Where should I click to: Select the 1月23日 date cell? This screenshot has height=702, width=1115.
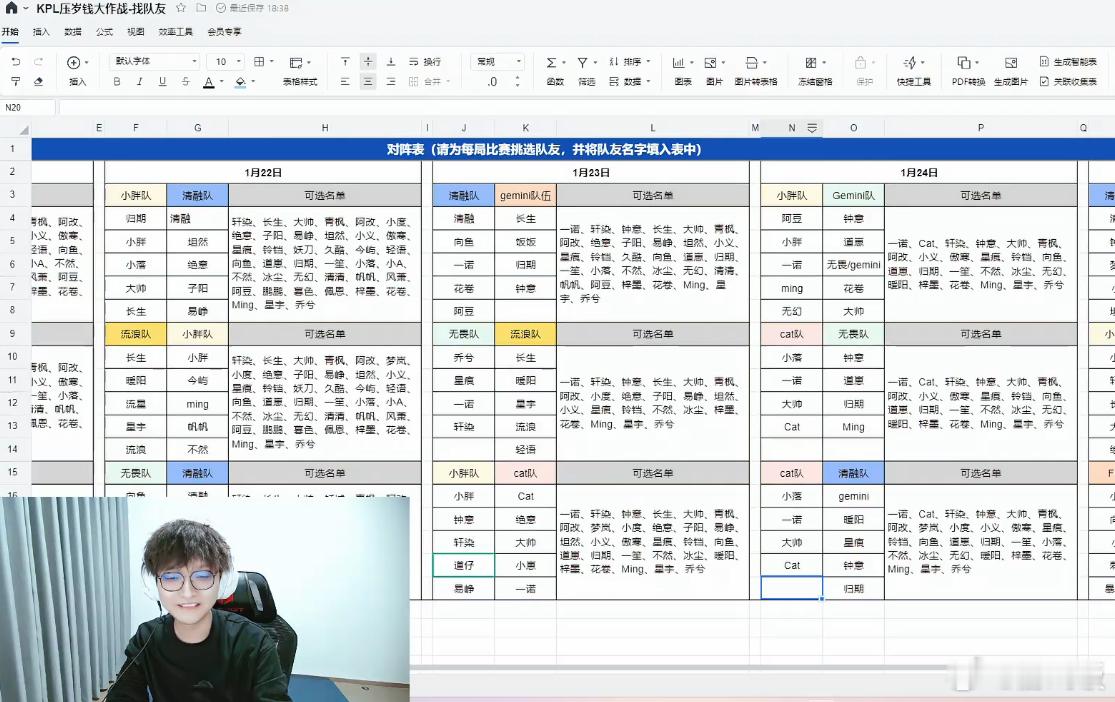click(590, 172)
